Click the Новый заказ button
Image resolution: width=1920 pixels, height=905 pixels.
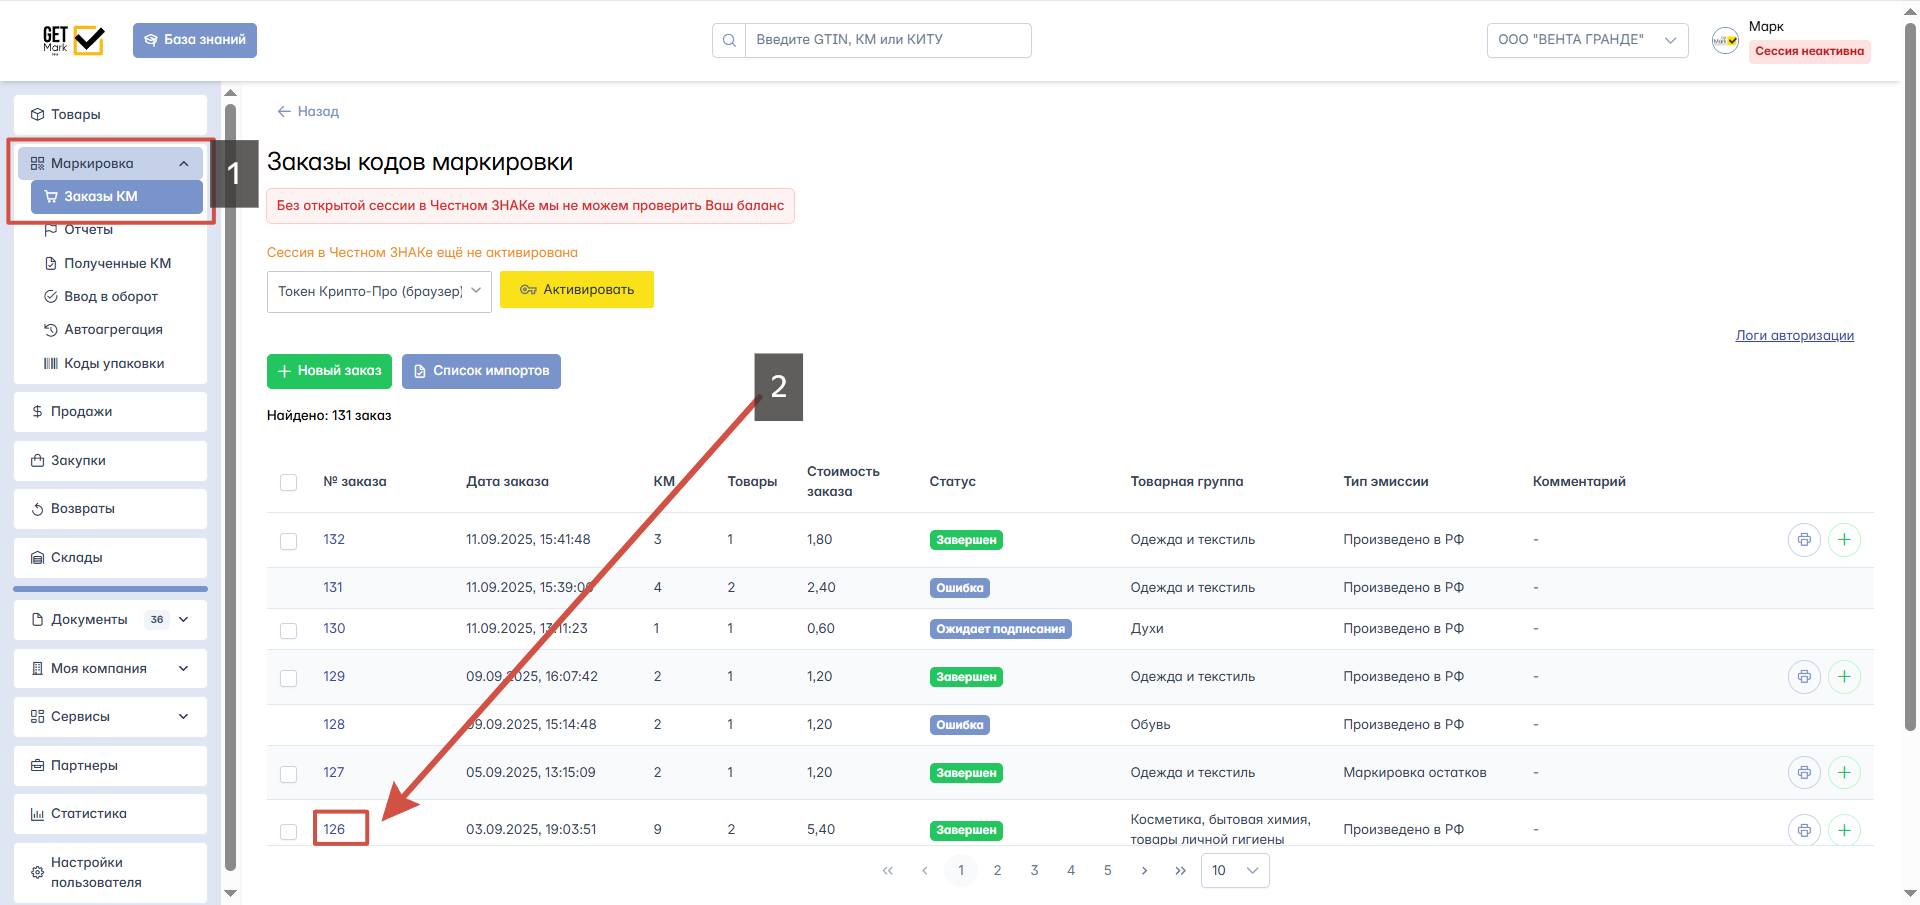click(329, 371)
